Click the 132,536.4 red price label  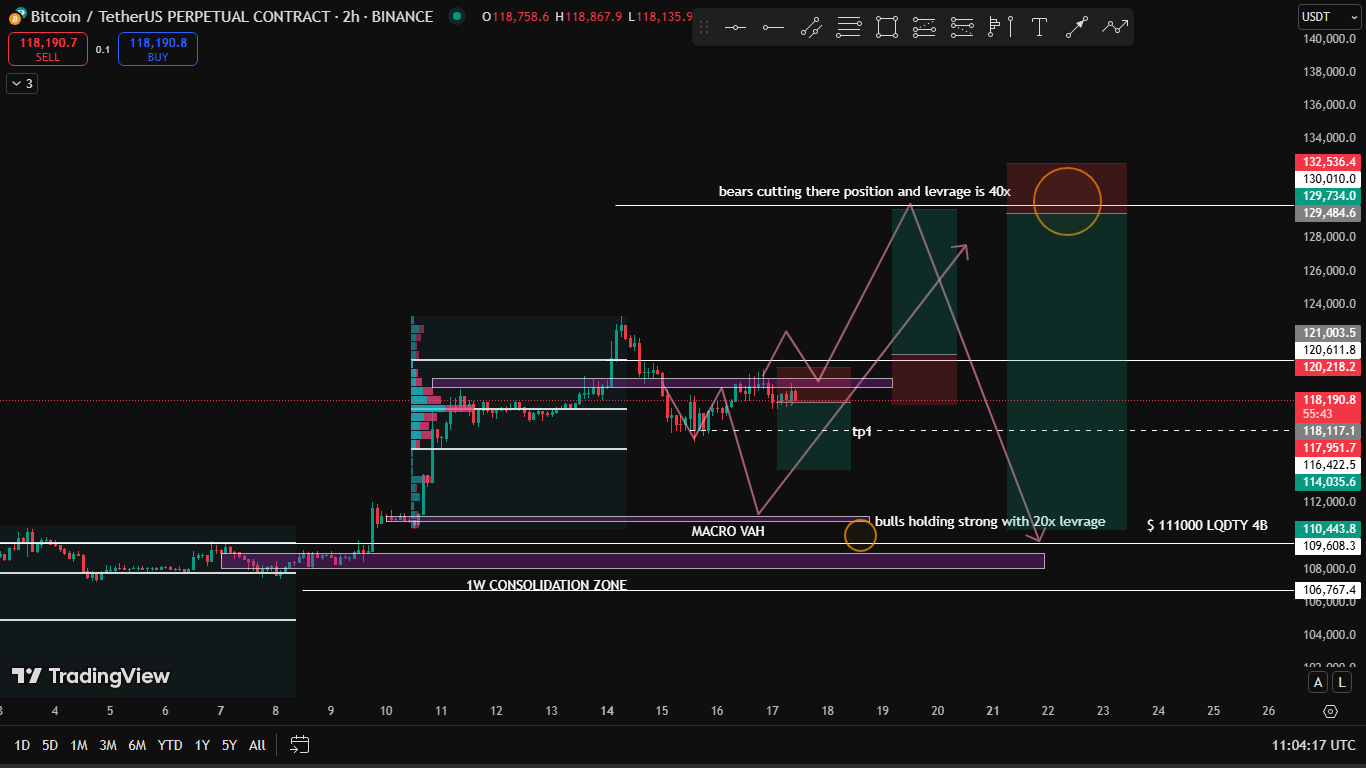(1327, 162)
